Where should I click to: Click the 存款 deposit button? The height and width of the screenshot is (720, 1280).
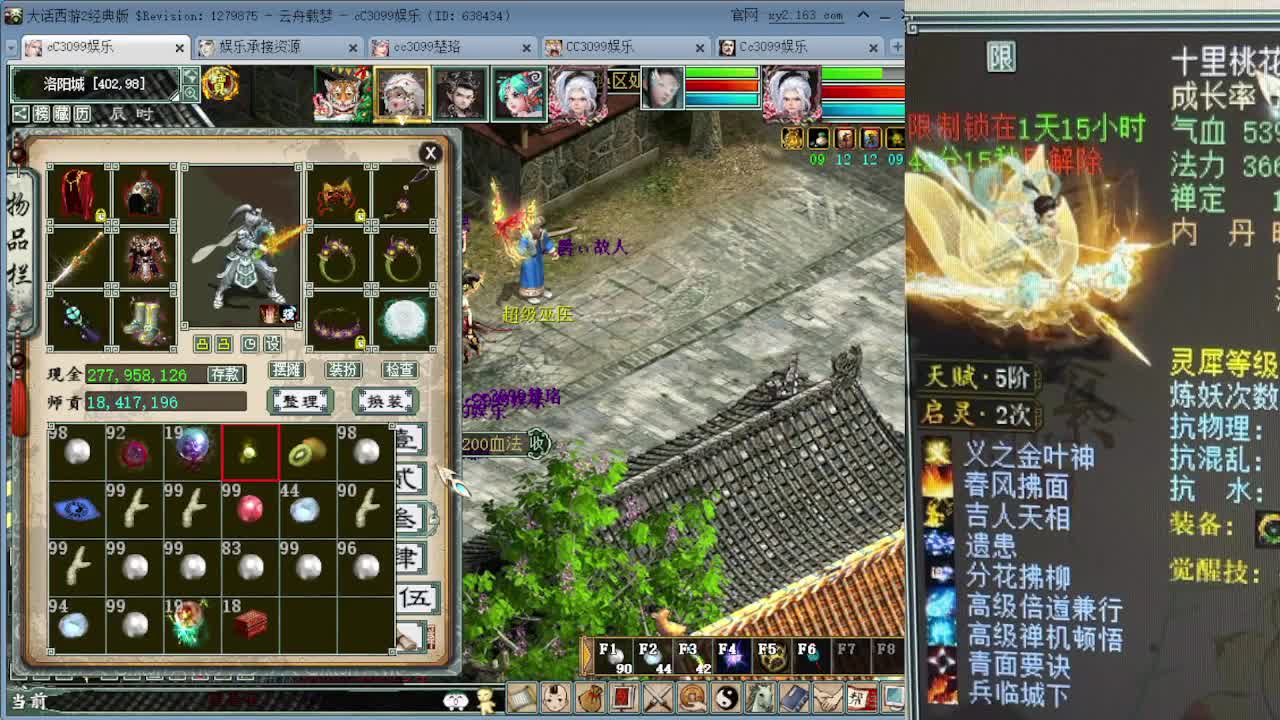[225, 374]
